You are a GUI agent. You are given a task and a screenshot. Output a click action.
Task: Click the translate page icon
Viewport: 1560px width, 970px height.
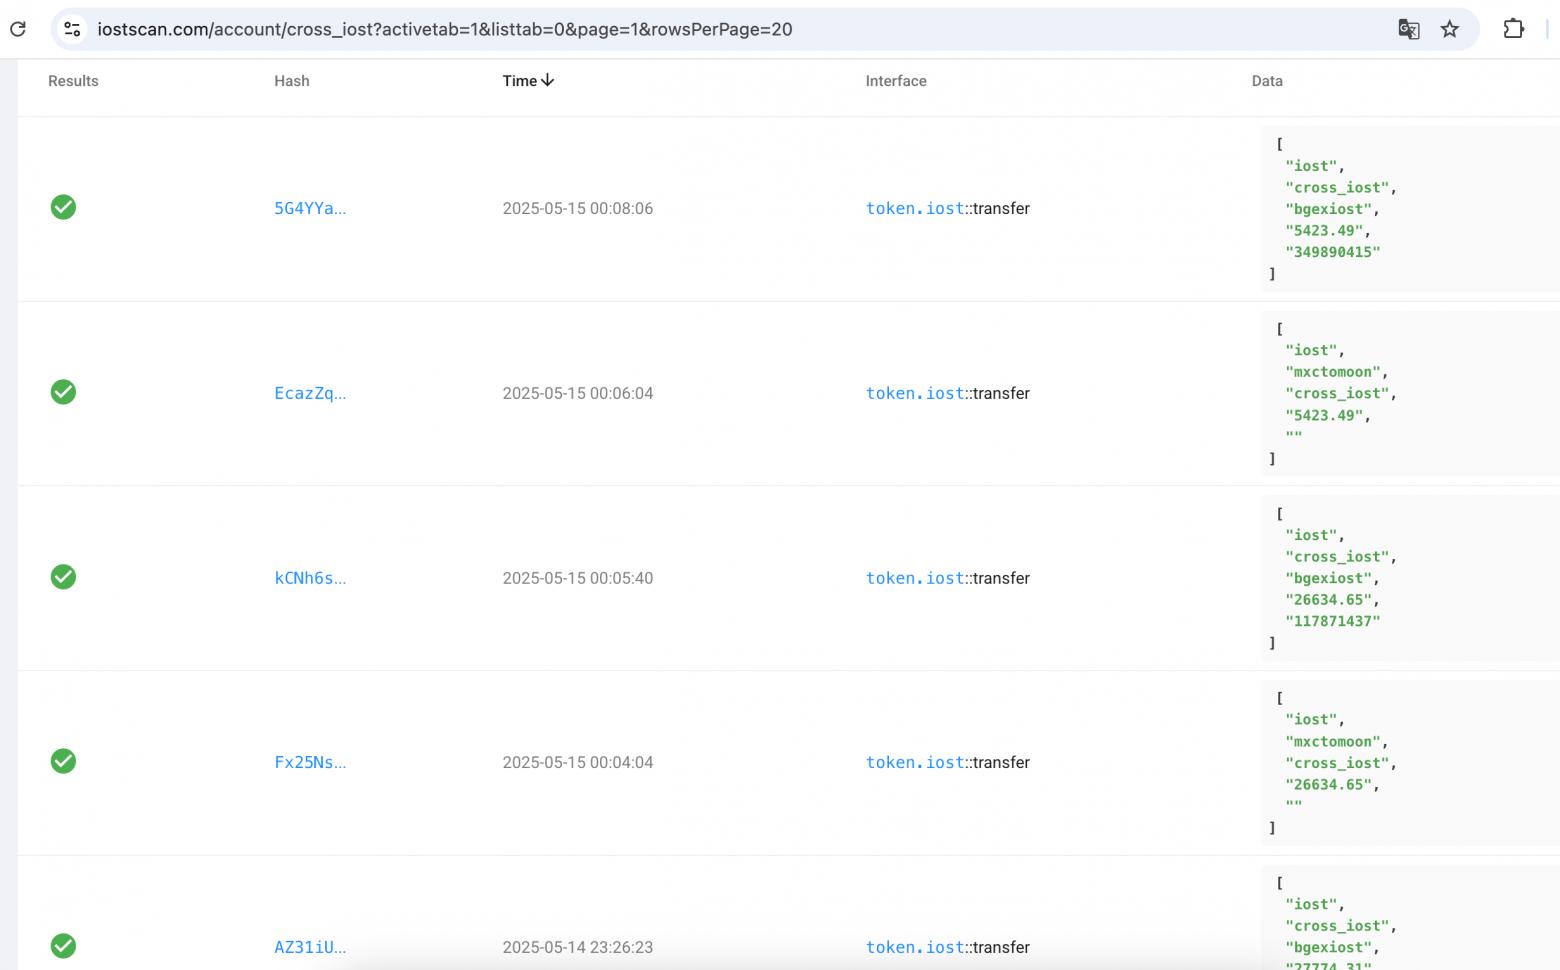click(1409, 29)
